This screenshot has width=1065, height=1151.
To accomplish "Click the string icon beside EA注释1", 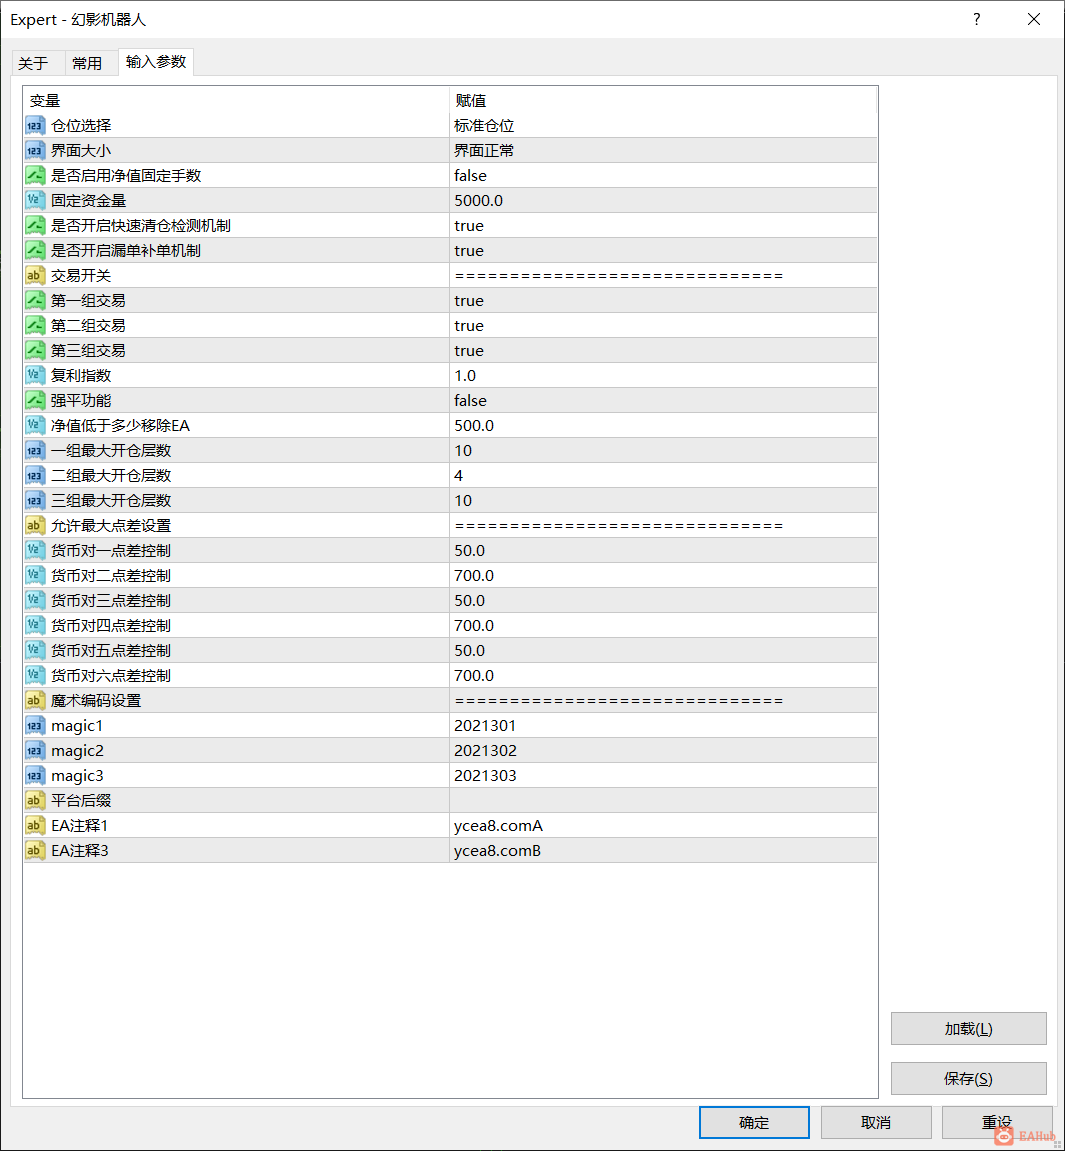I will [x=35, y=825].
